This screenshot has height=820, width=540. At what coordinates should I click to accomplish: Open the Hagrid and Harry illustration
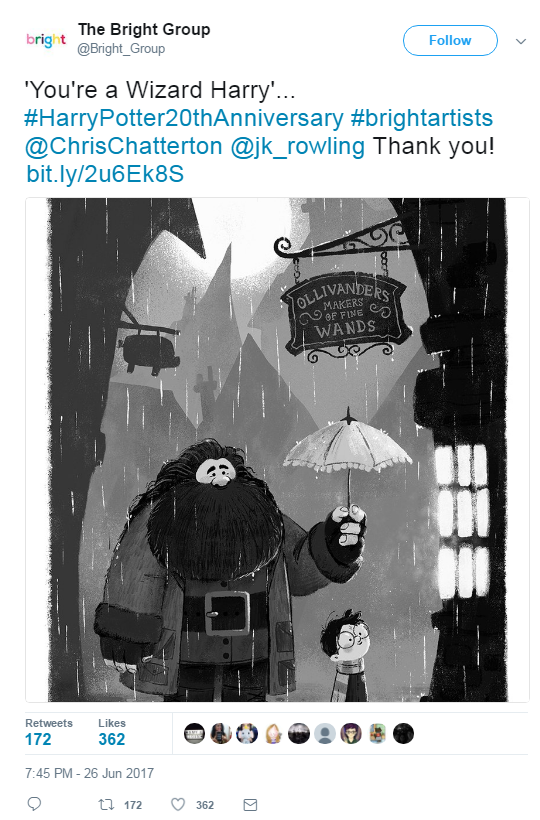(278, 450)
